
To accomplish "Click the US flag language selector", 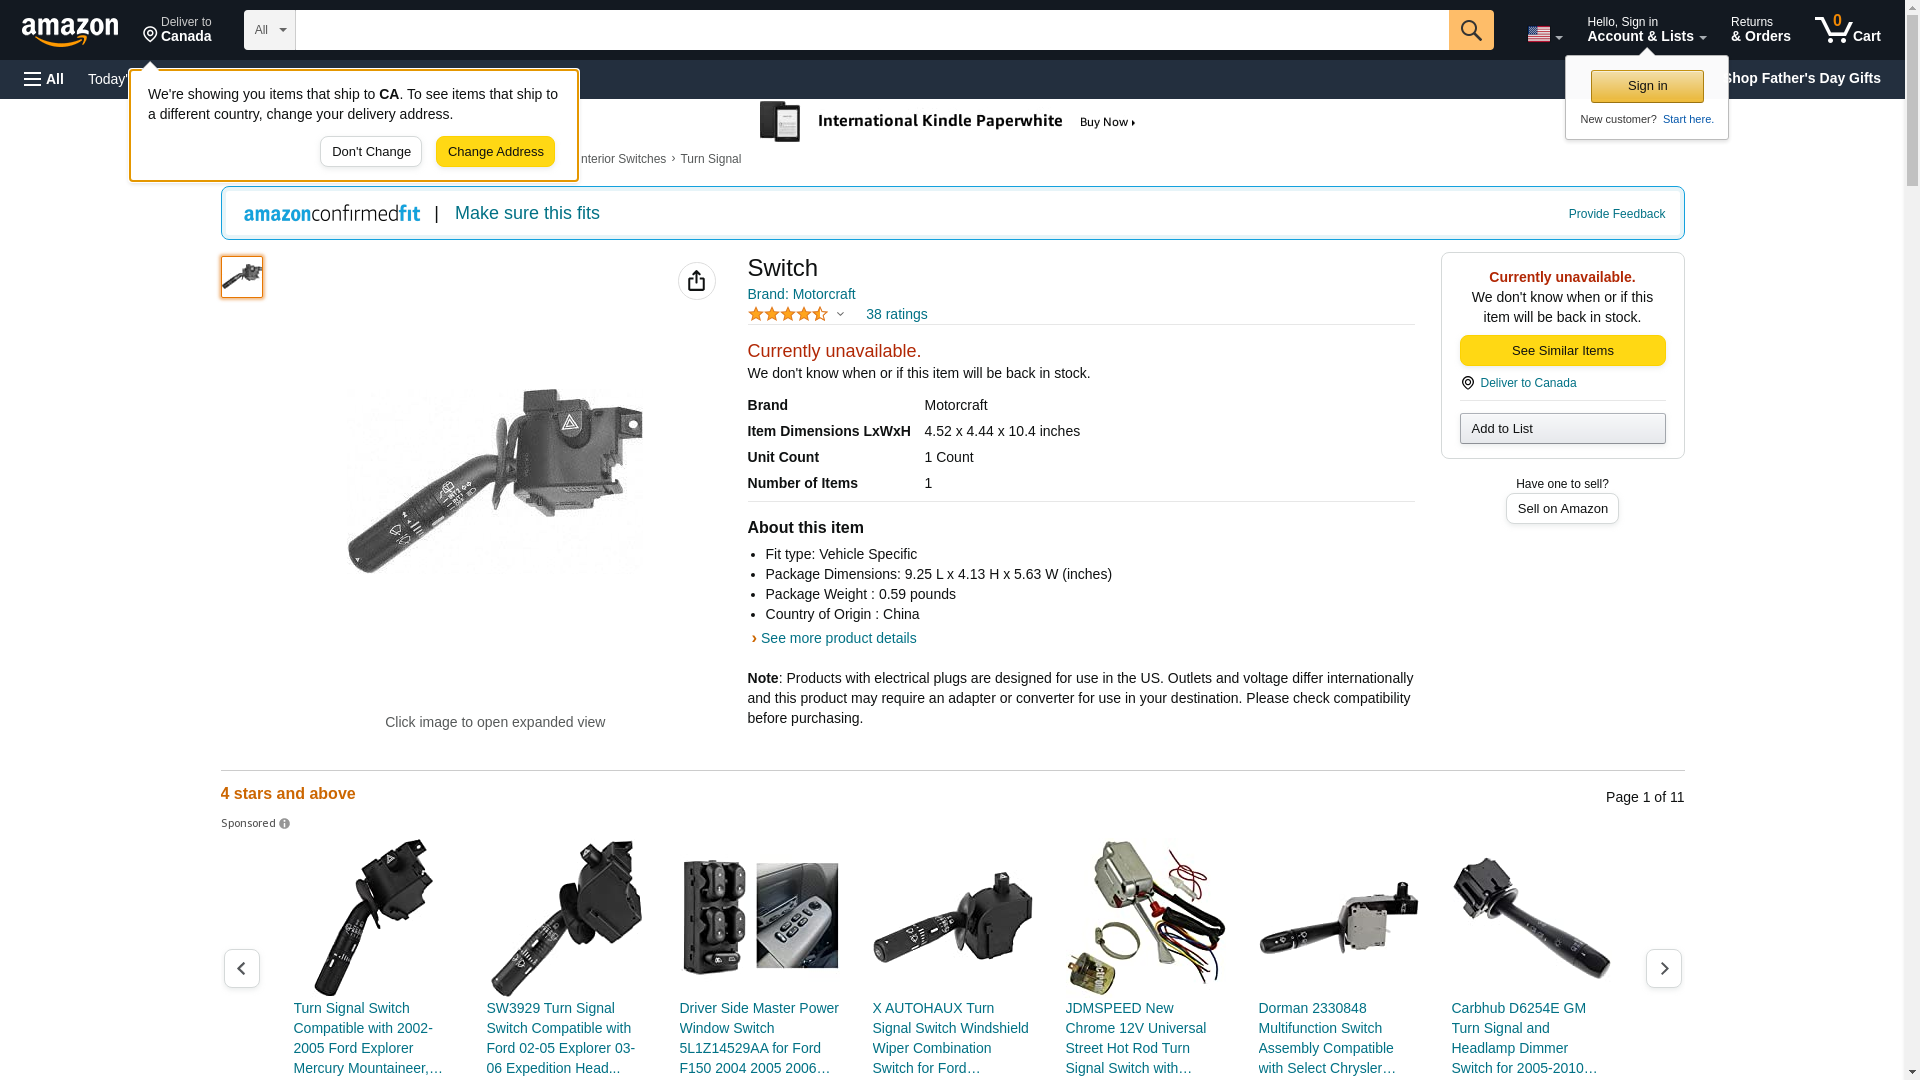I will click(x=1543, y=34).
